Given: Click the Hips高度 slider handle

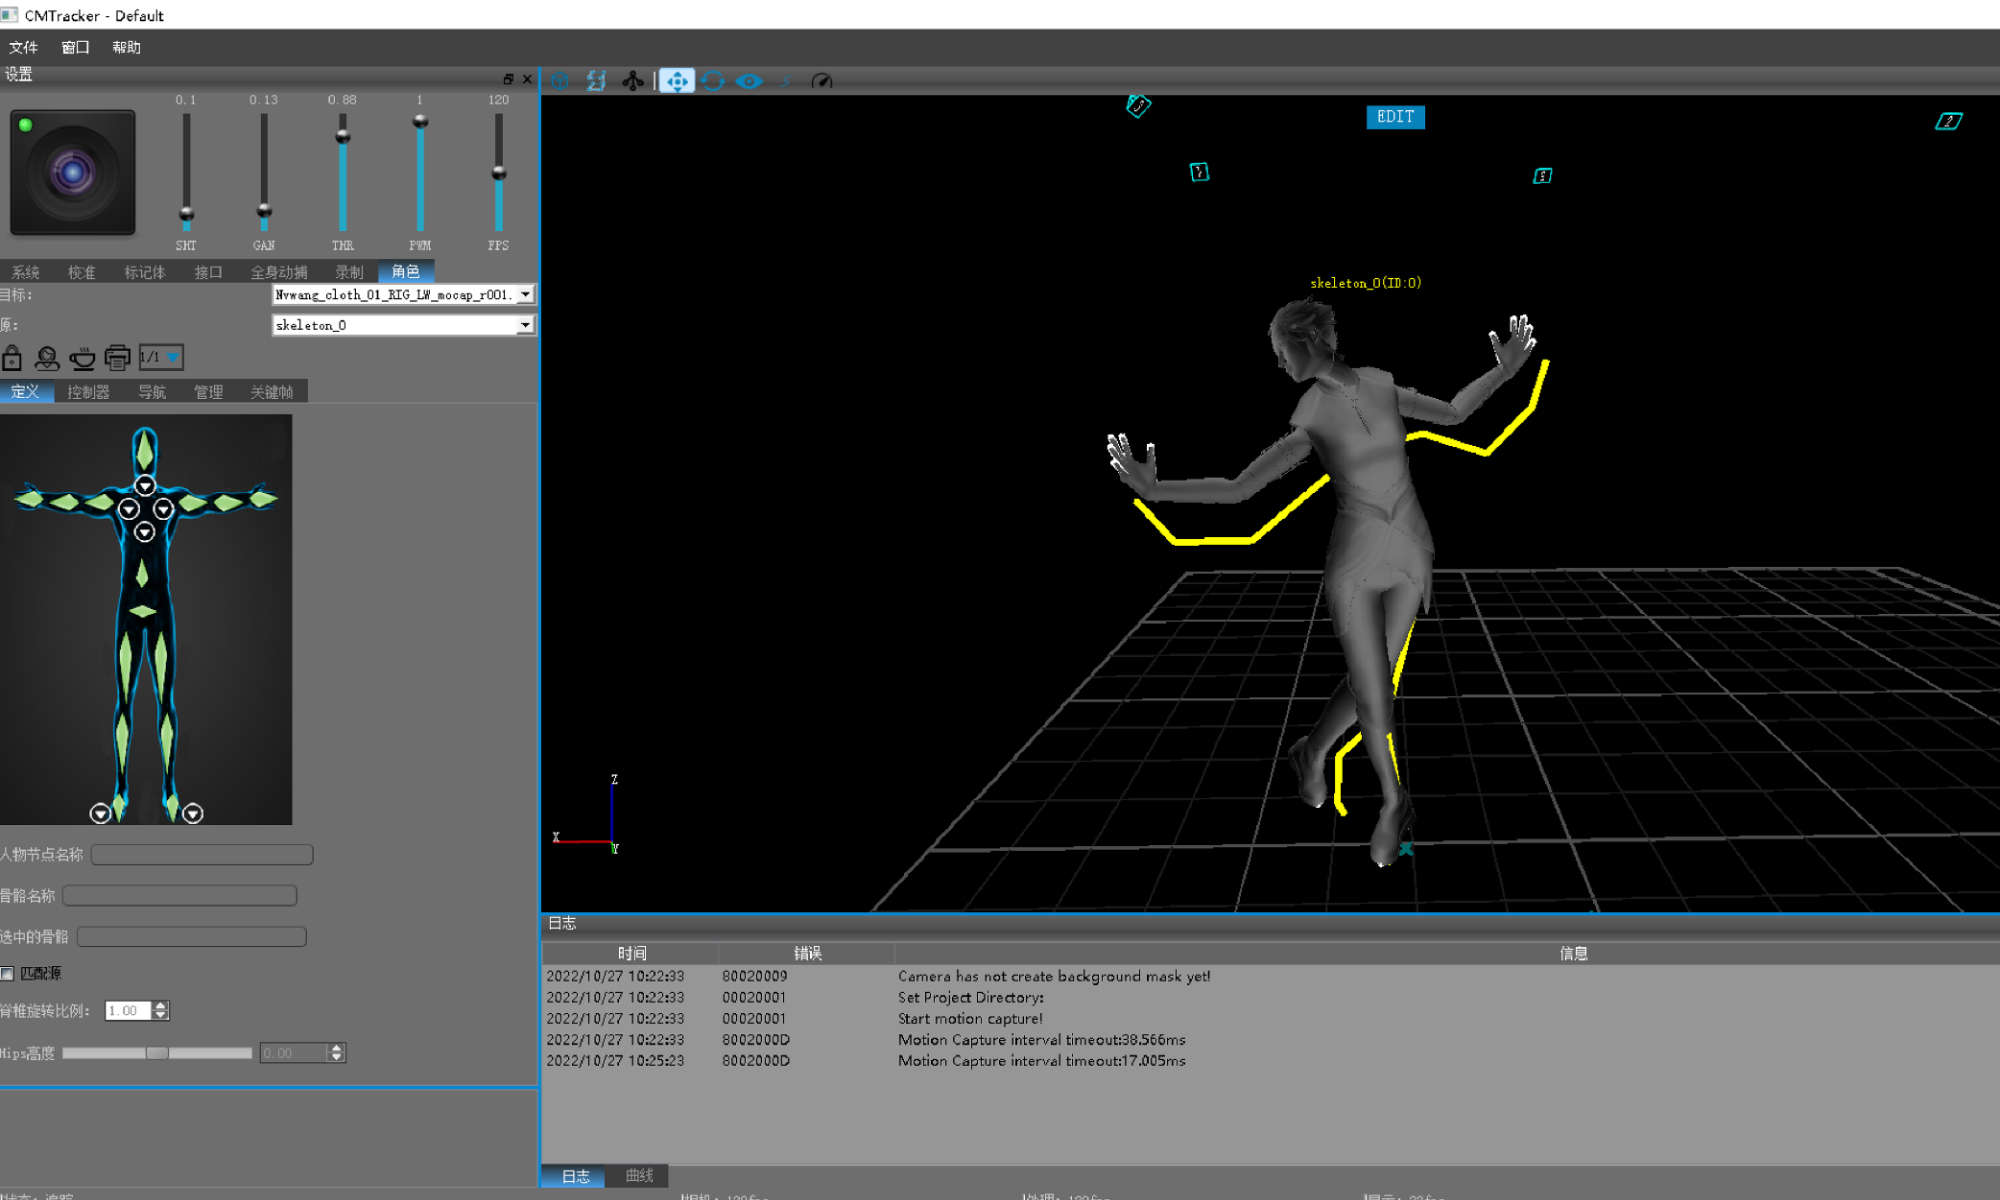Looking at the screenshot, I should [158, 1052].
